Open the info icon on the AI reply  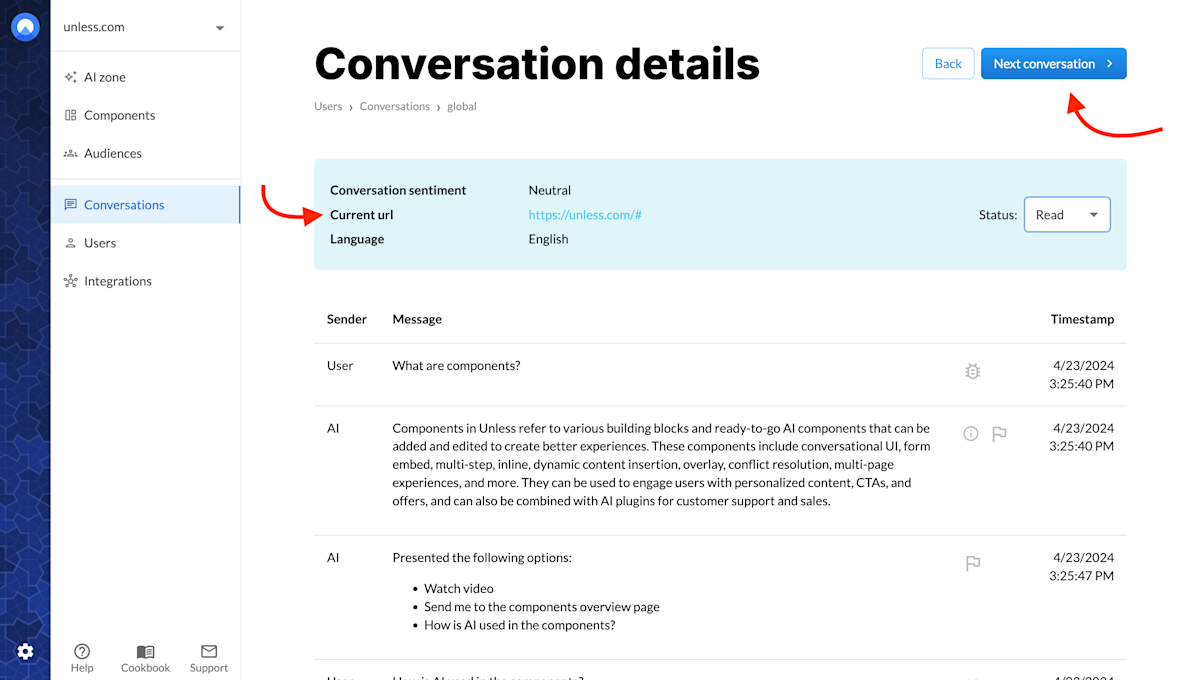(x=970, y=433)
